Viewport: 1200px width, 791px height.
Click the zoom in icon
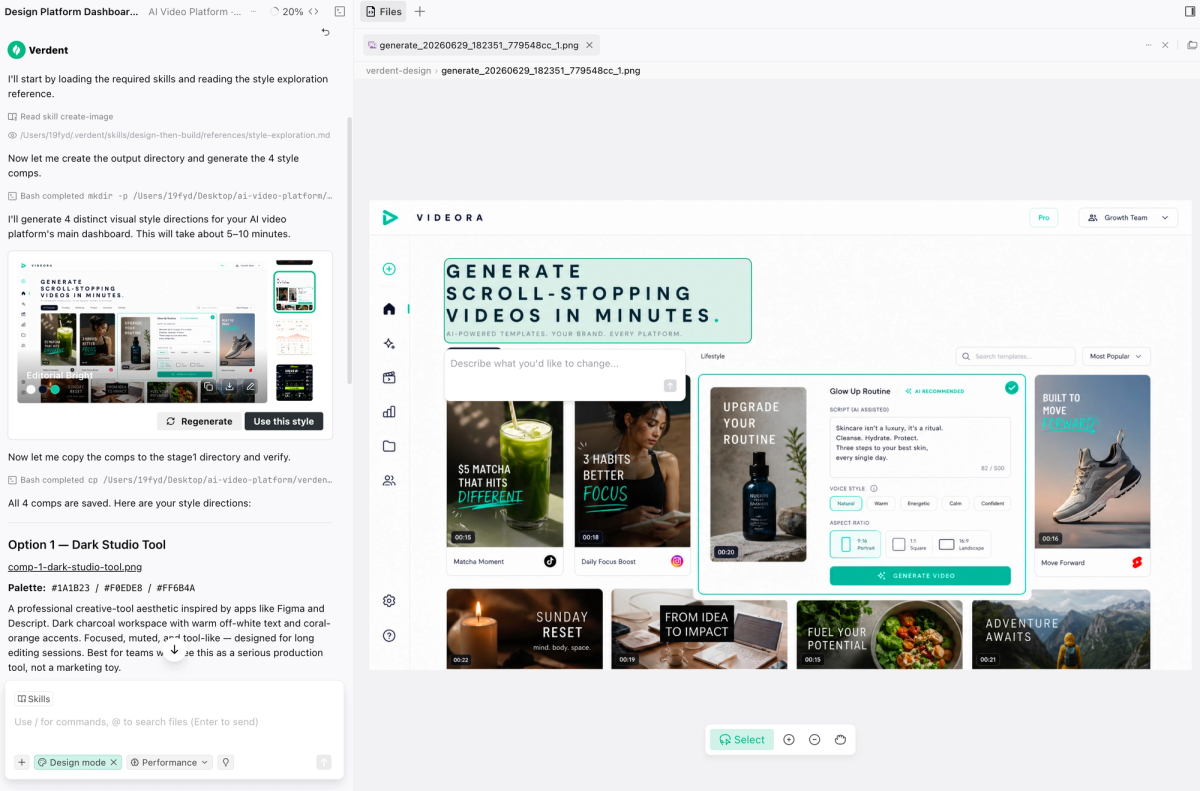click(789, 740)
